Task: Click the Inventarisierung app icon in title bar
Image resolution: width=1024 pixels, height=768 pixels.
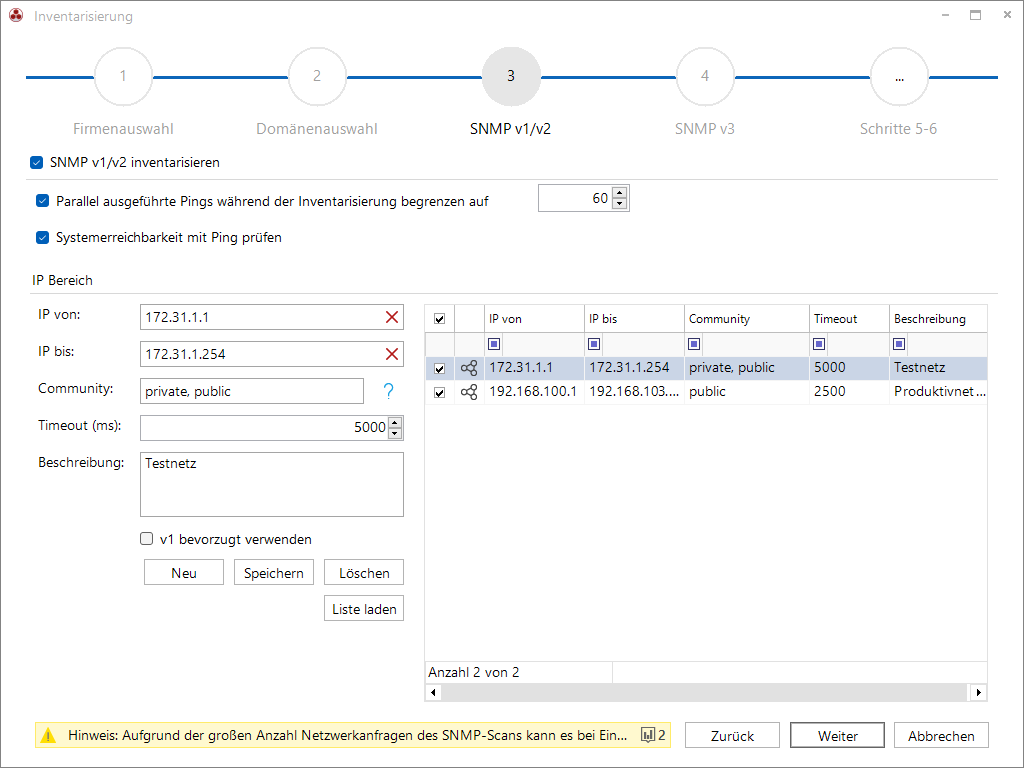Action: (16, 16)
